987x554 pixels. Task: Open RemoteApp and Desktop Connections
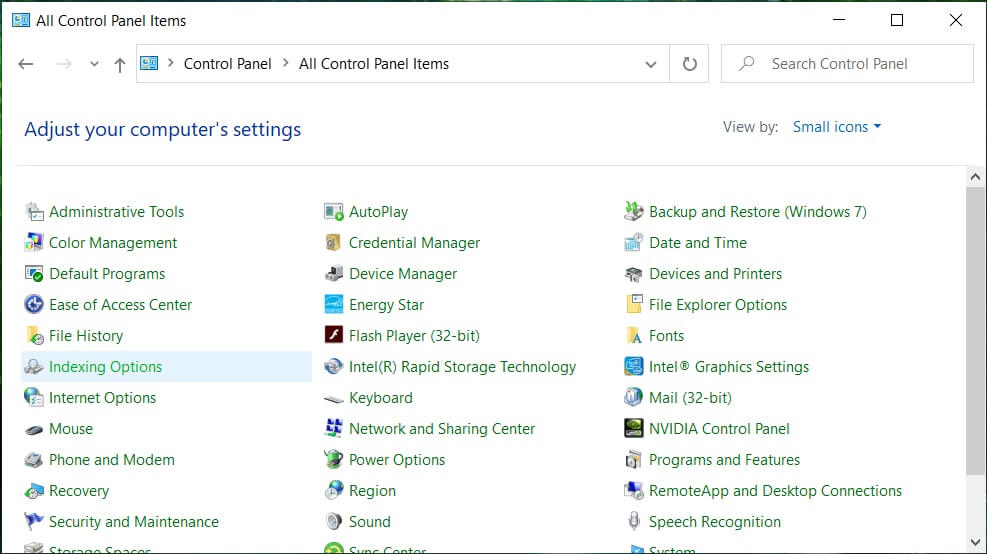coord(775,490)
